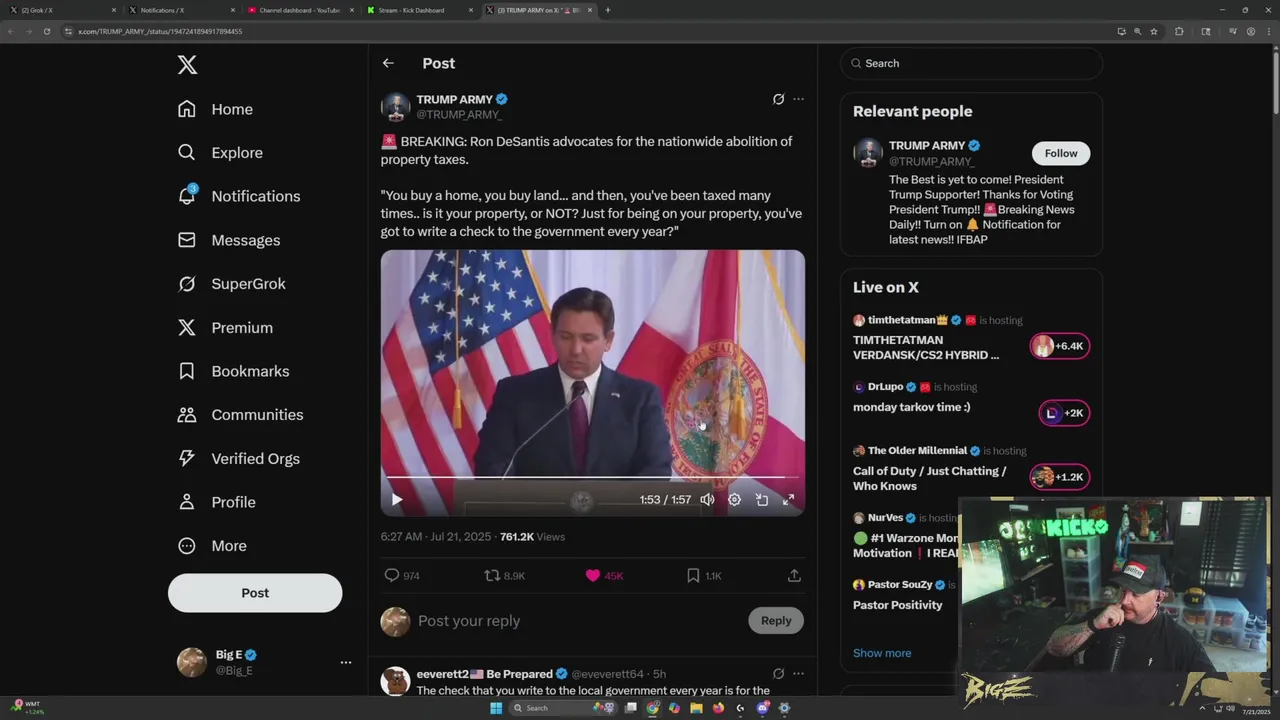Open more options on TRUMP ARMY post
Screen dimensions: 1280x720
[x=798, y=99]
